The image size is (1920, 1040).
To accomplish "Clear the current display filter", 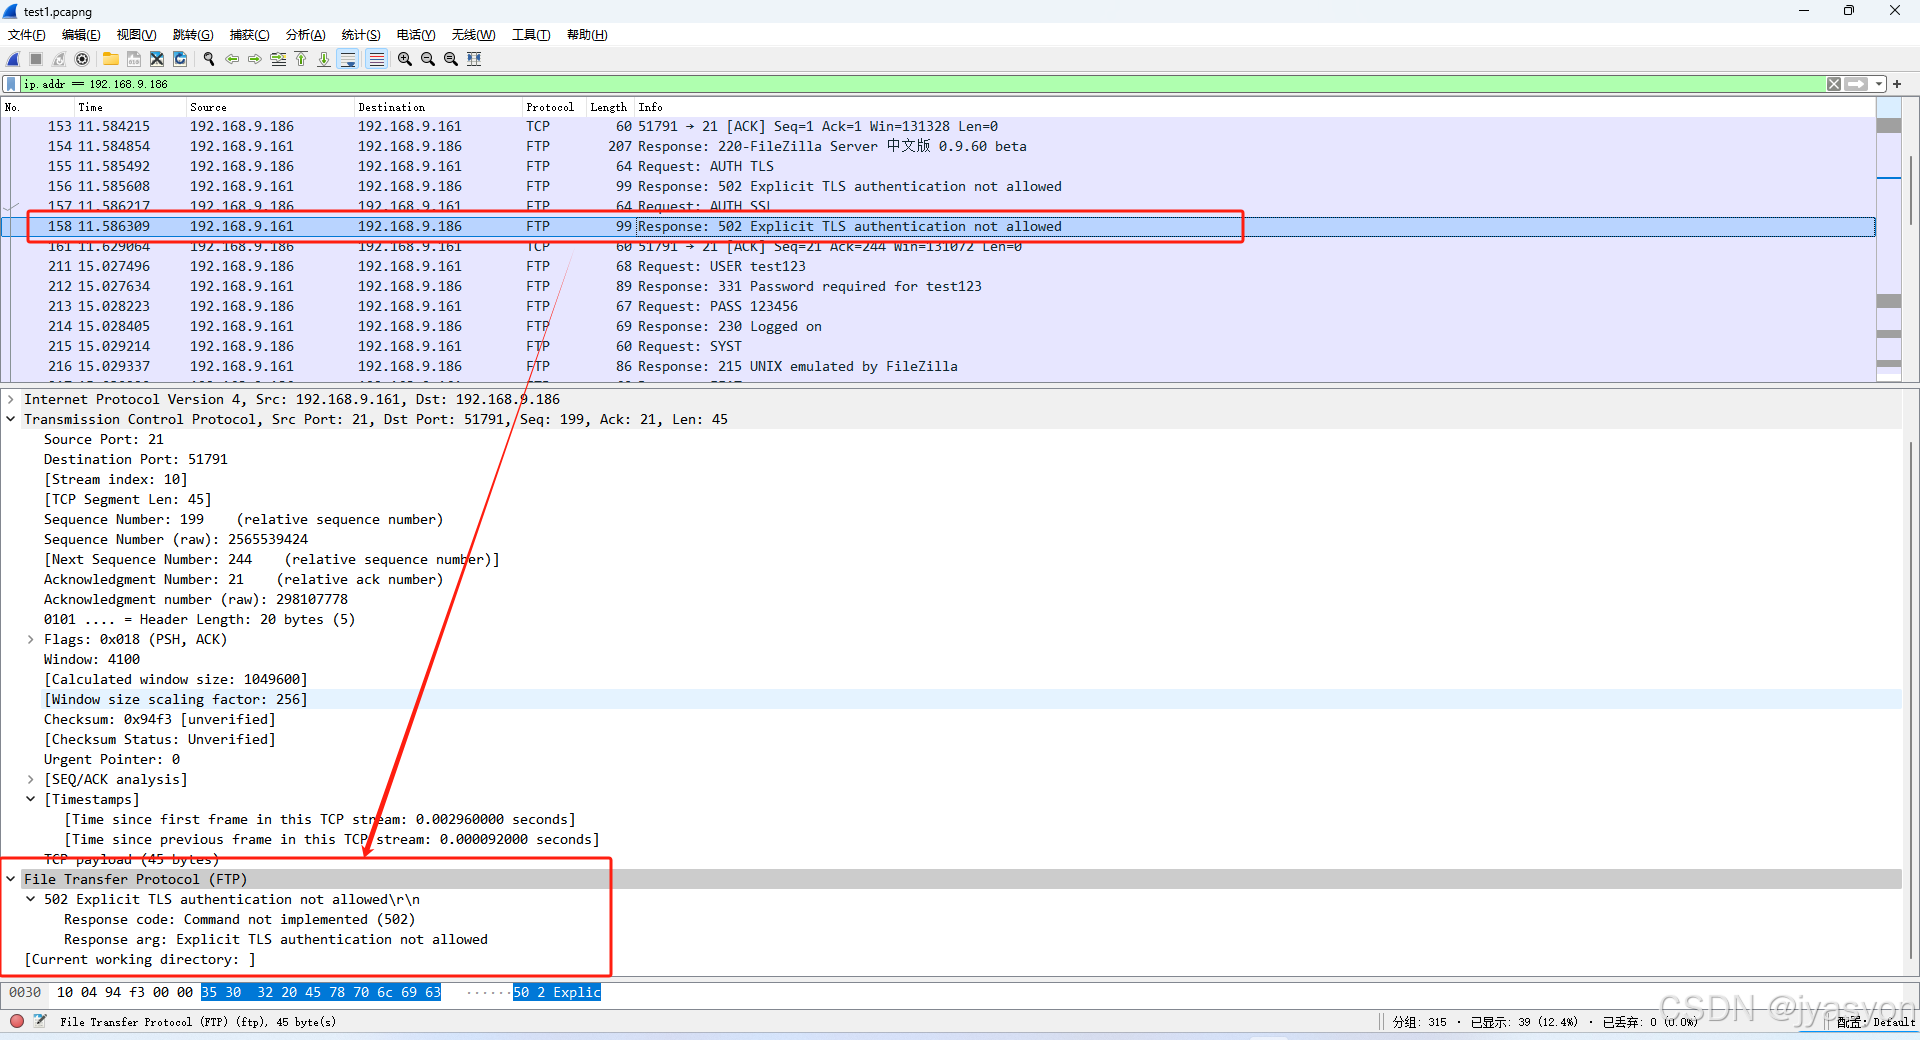I will (1834, 84).
